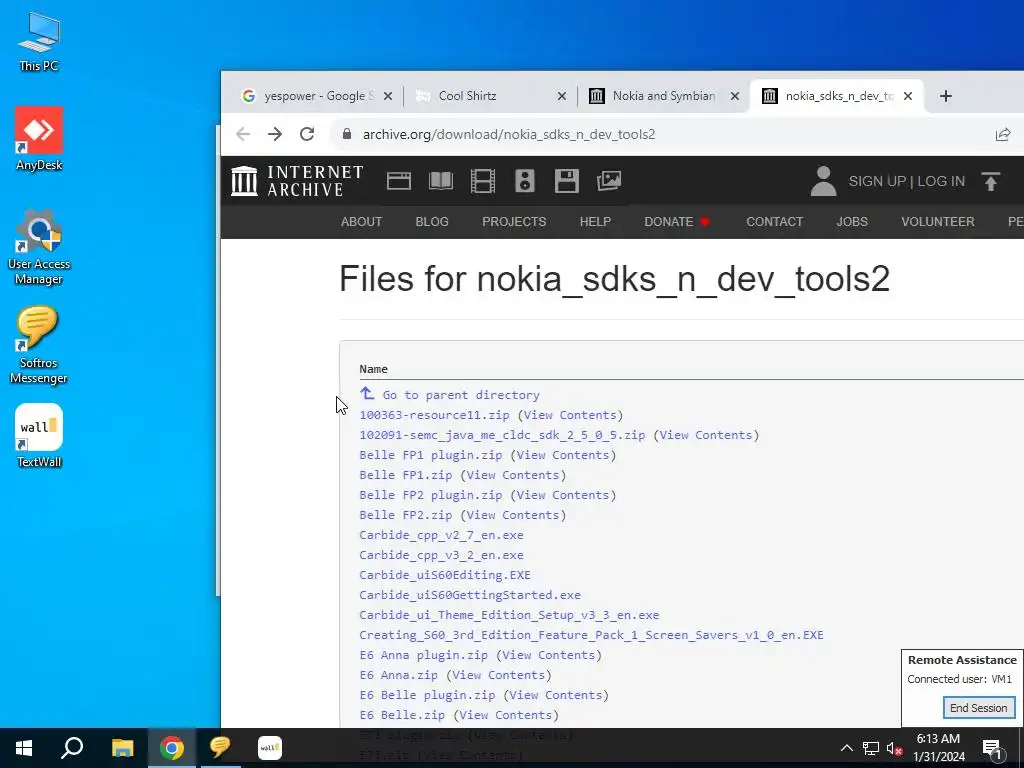Download Carbide_cpp_v3_2_en.exe

(x=441, y=555)
